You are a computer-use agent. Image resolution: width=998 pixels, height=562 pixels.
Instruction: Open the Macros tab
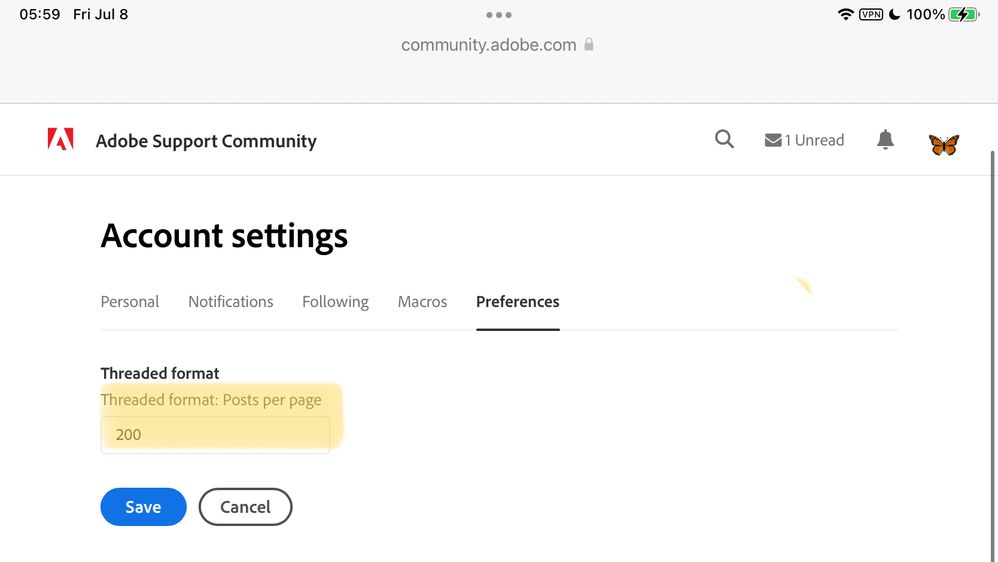(422, 302)
